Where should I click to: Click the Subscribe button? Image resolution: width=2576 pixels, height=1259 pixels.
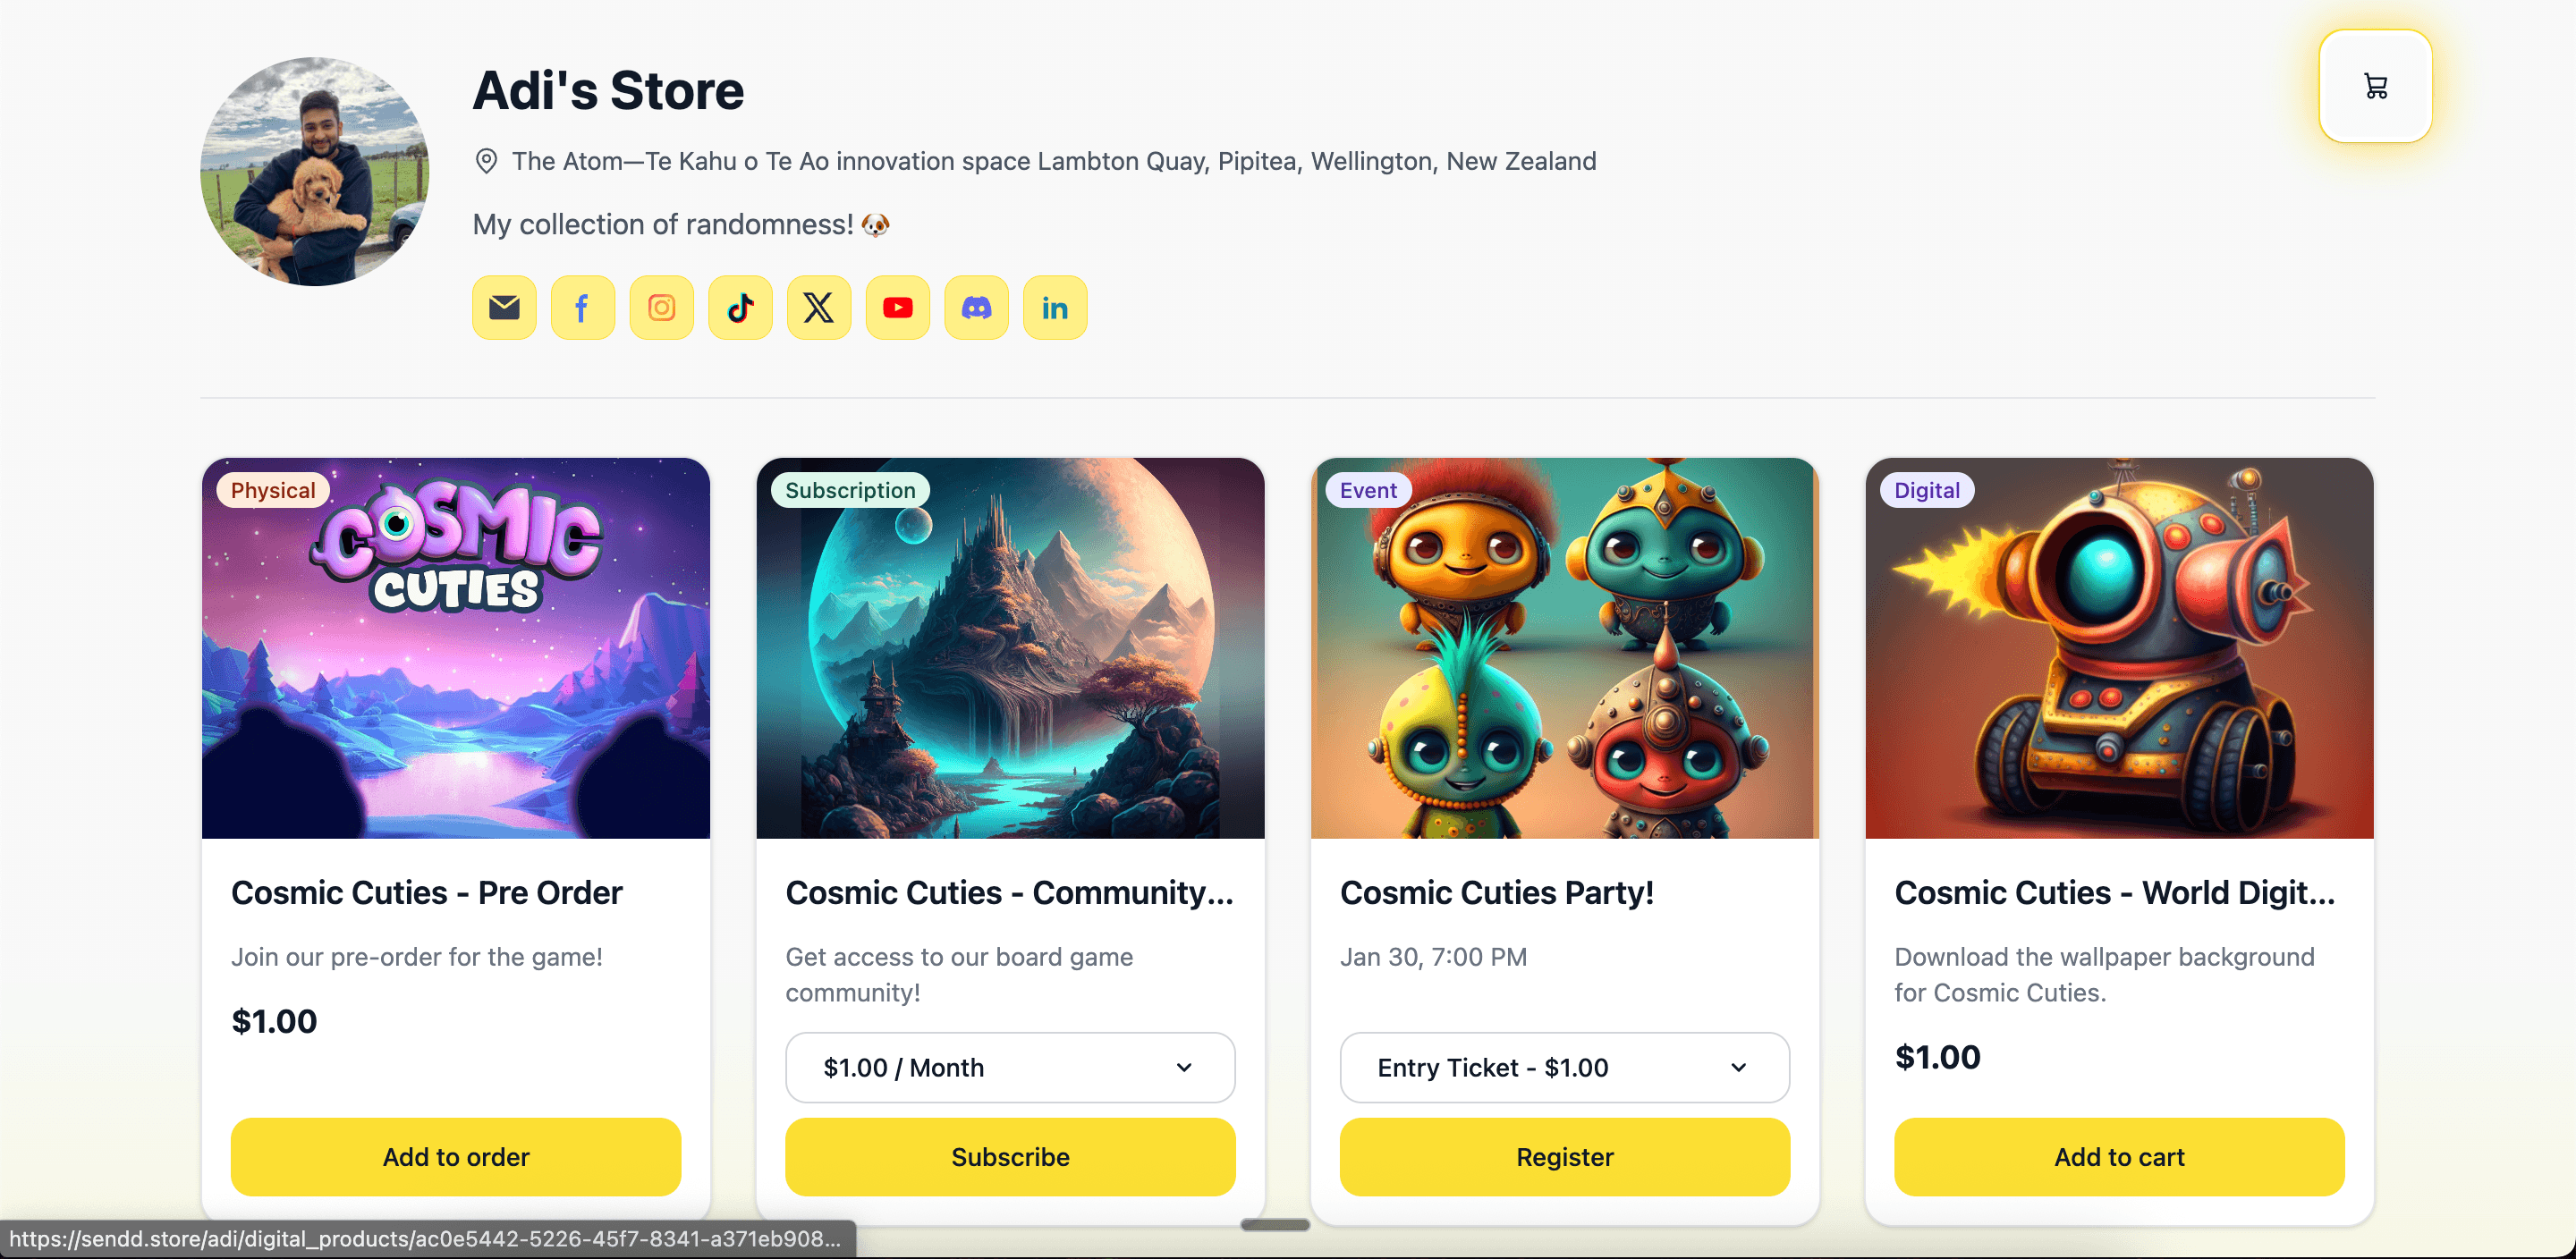point(1010,1156)
